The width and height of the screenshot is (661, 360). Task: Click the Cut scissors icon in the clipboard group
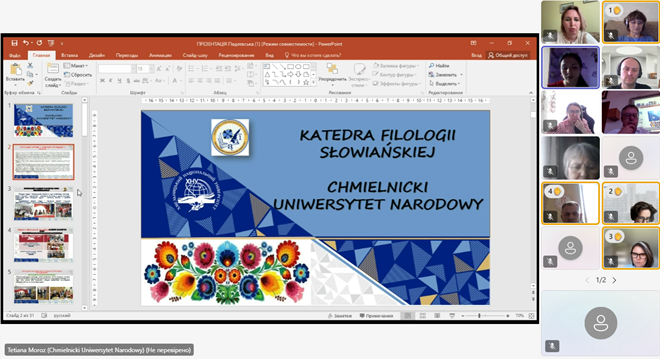30,66
